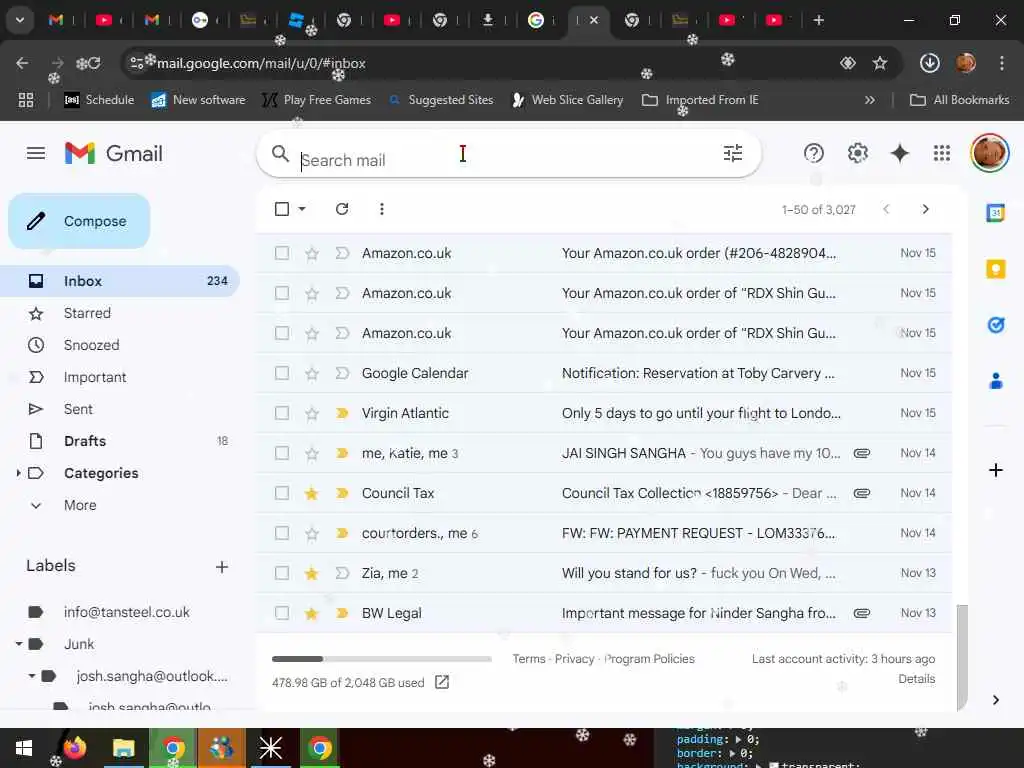
Task: Open attachment icon on BW Legal email
Action: (x=862, y=613)
